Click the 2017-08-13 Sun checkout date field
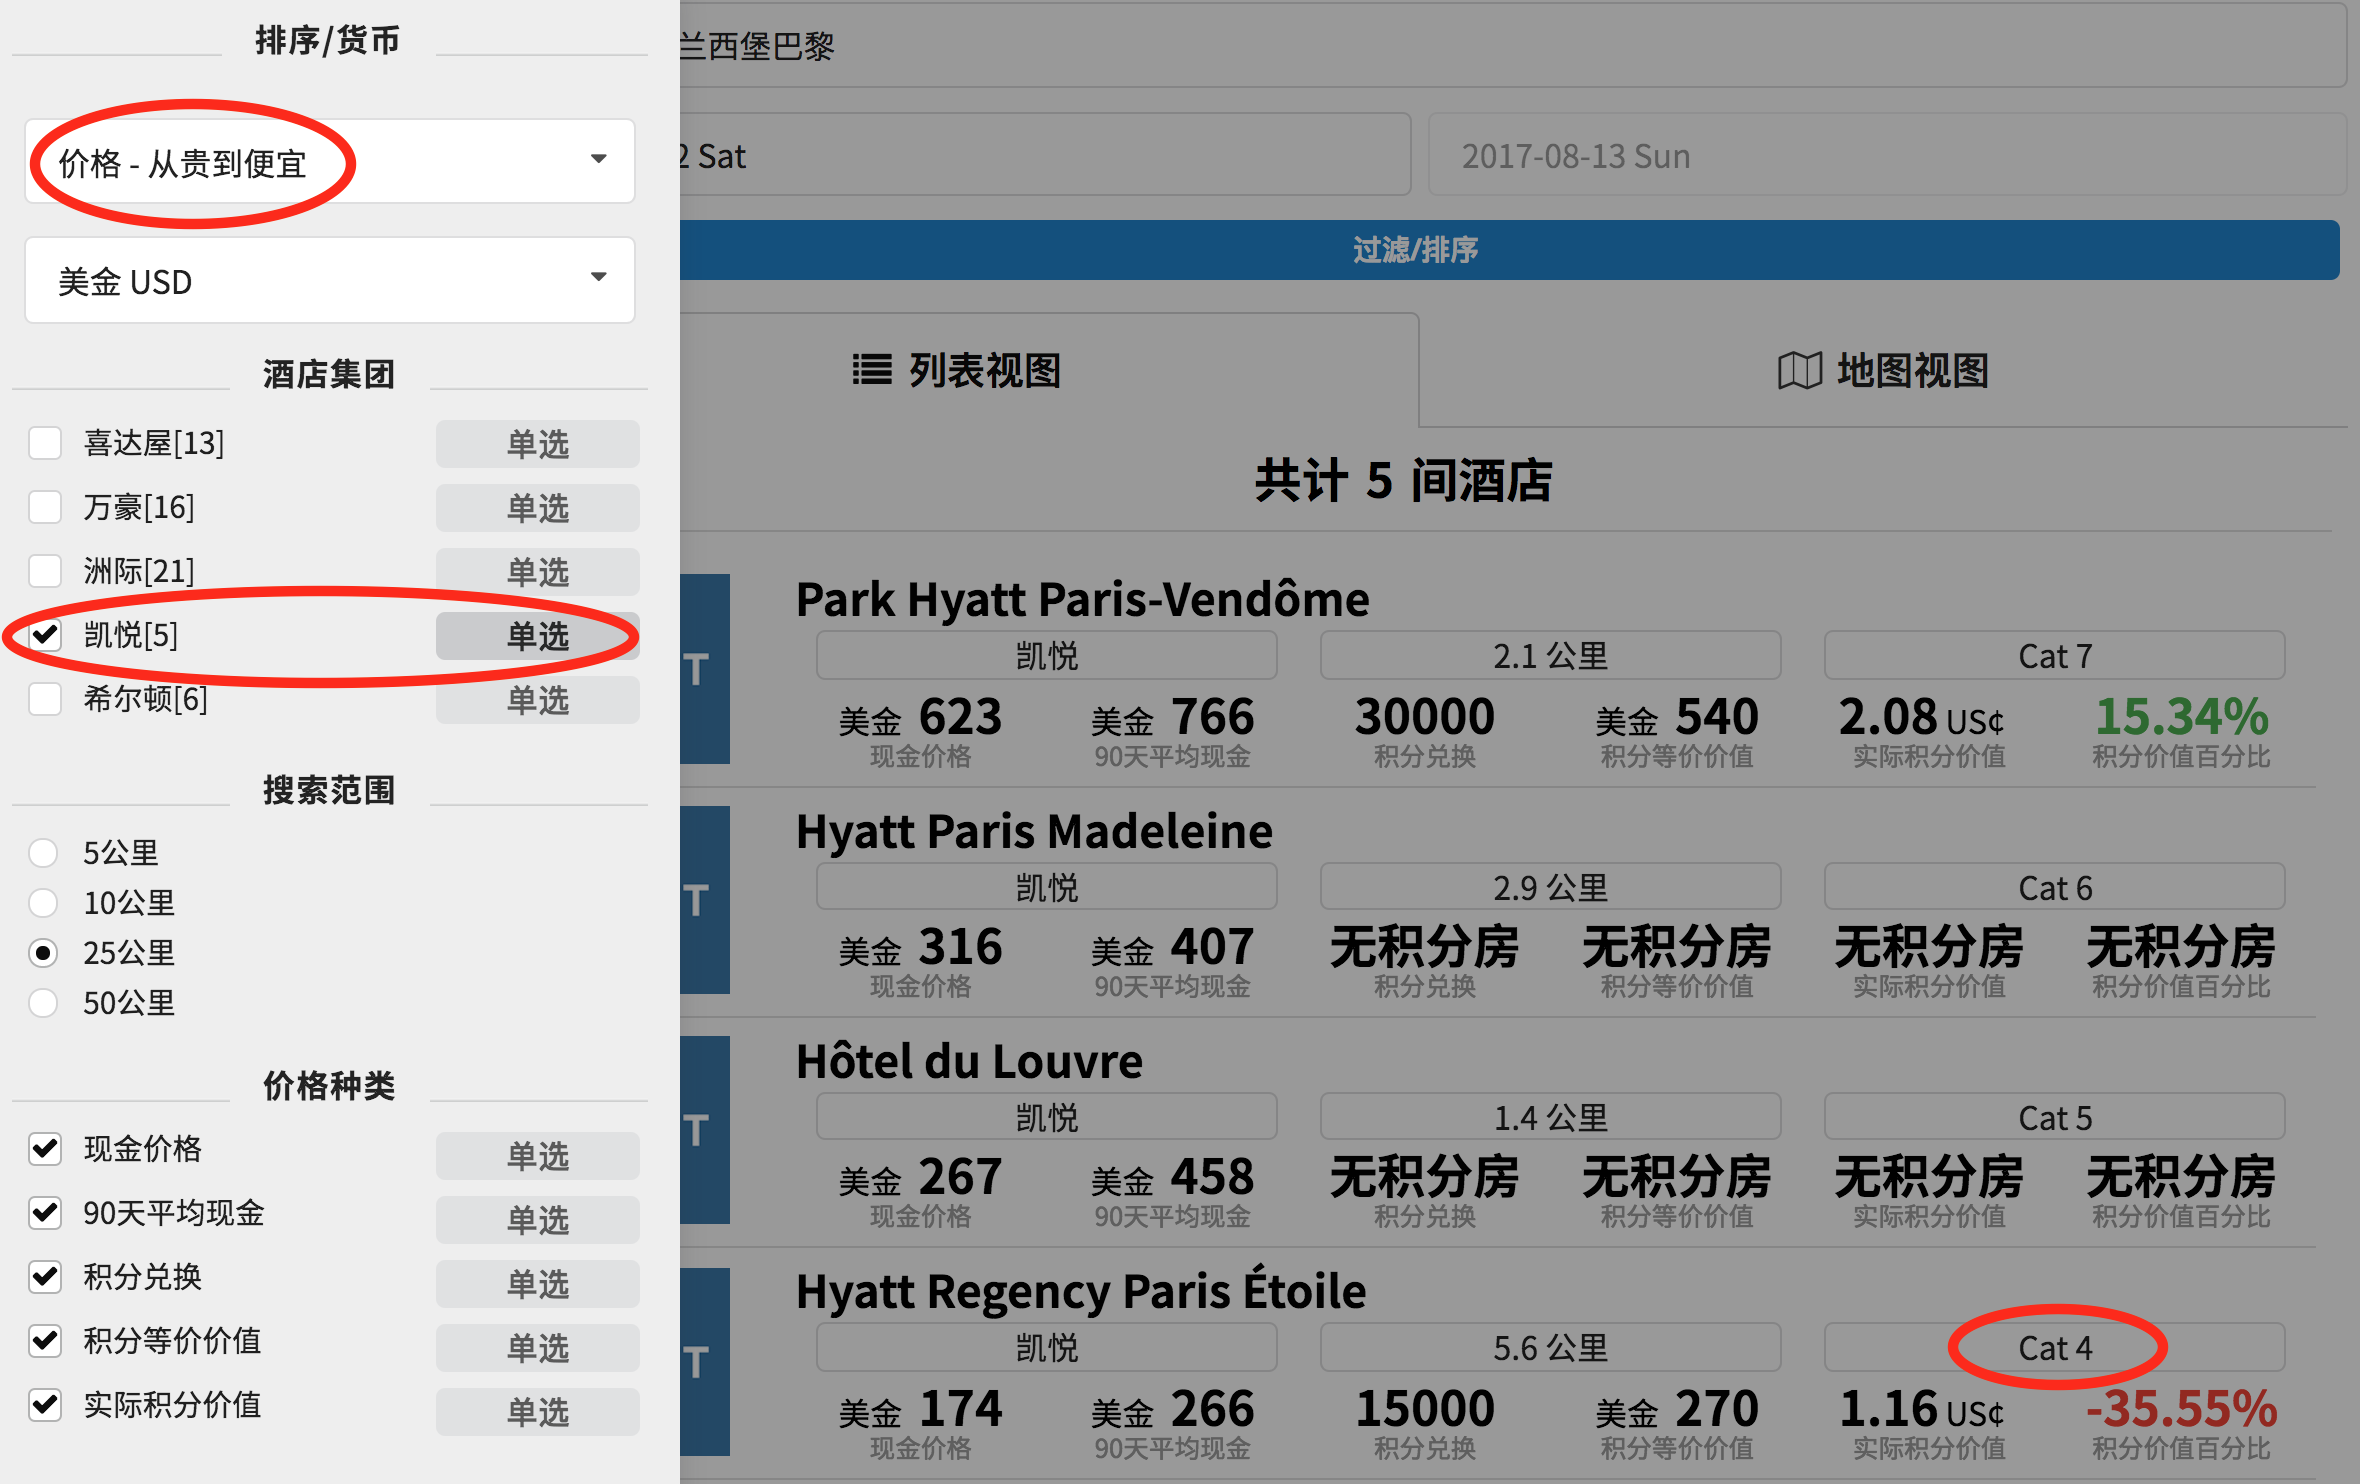This screenshot has width=2360, height=1484. click(1887, 155)
